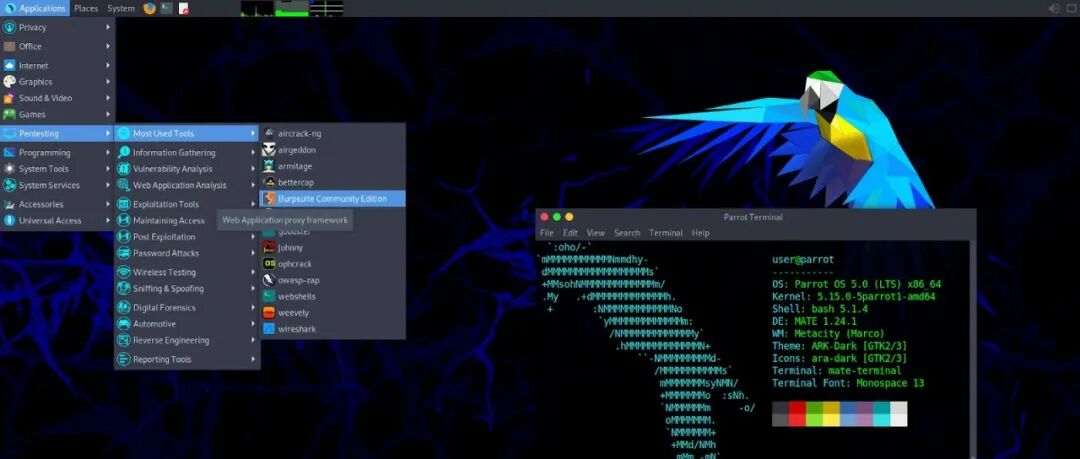Click 'OS: Parrot OS 5.0 (LTS) x86_64' line
This screenshot has height=459, width=1080.
tap(856, 284)
